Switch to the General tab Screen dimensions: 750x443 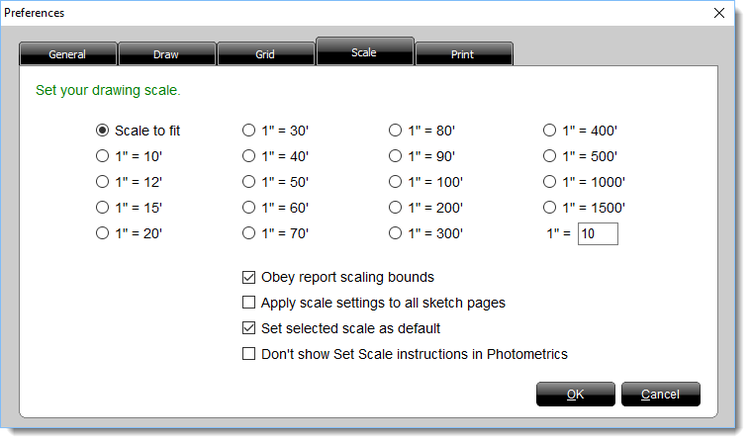click(67, 54)
